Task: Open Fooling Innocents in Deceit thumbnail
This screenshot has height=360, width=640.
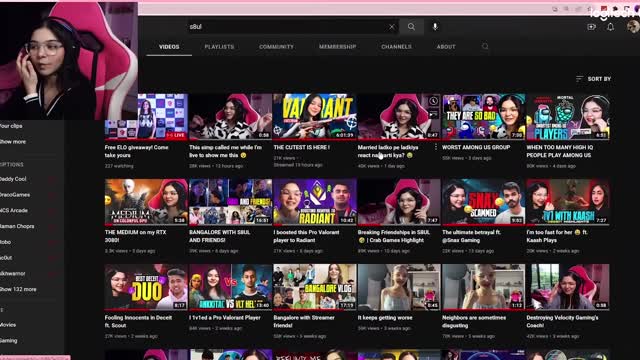Action: (x=146, y=287)
